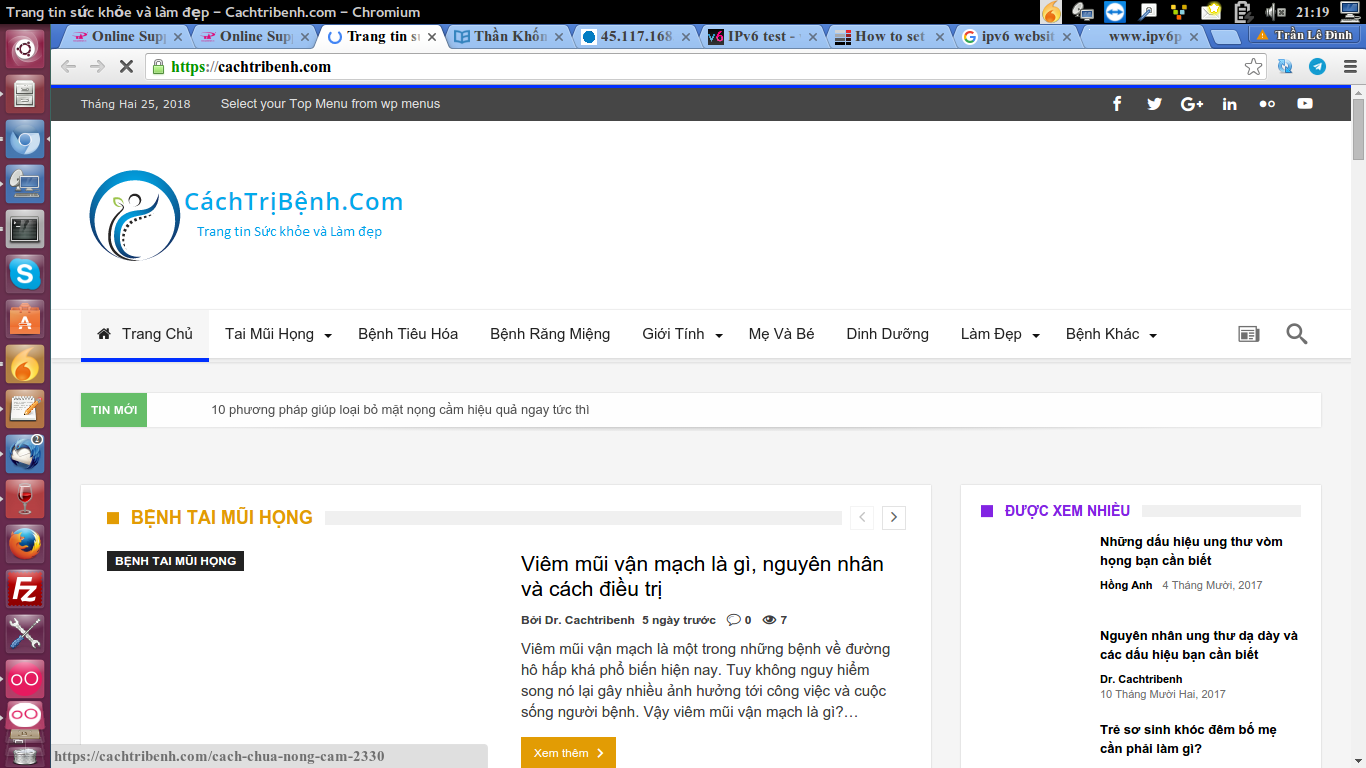Visit the site's Facebook page icon
Screen dimensions: 1366x768
point(1117,104)
